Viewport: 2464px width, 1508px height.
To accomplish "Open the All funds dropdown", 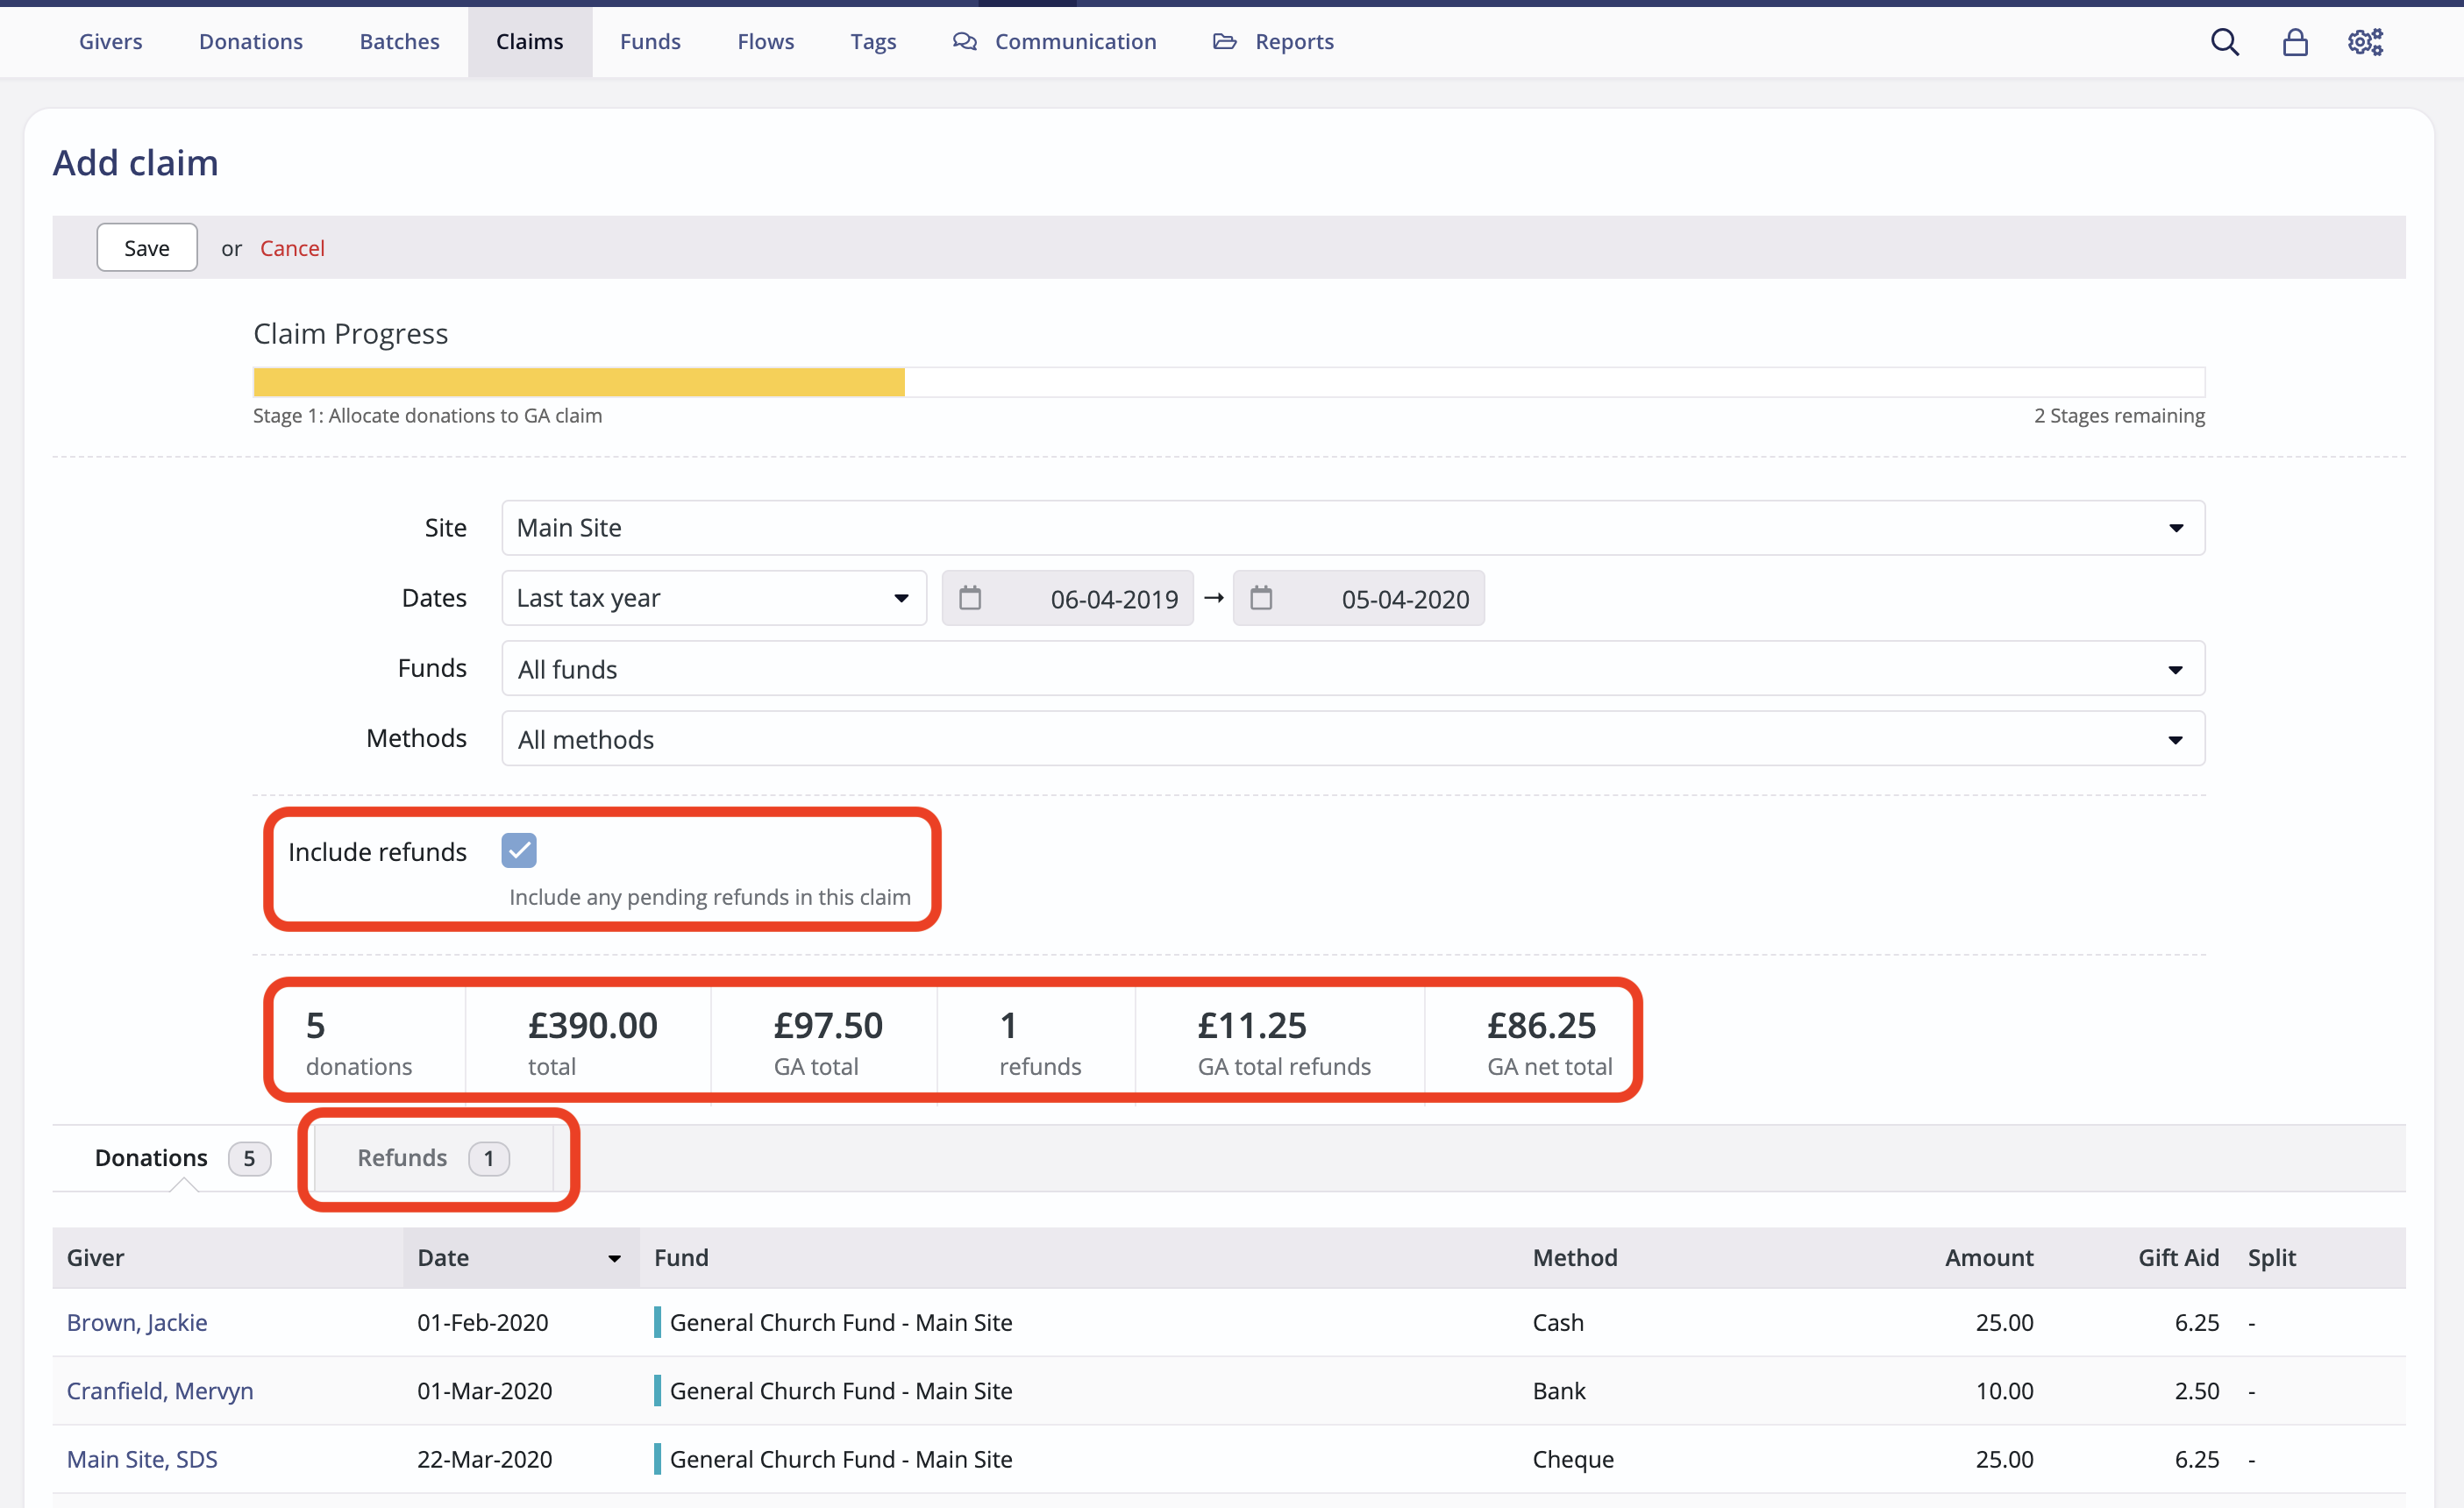I will coord(2177,668).
